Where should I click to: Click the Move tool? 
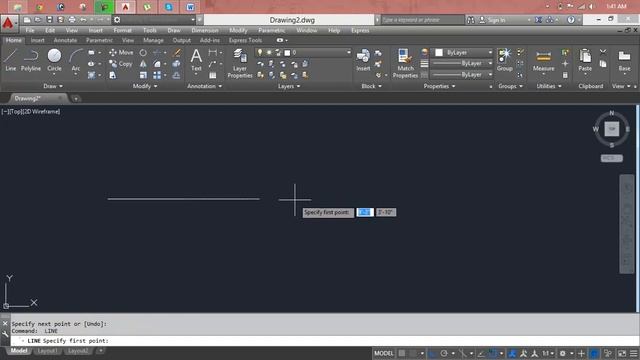click(121, 53)
